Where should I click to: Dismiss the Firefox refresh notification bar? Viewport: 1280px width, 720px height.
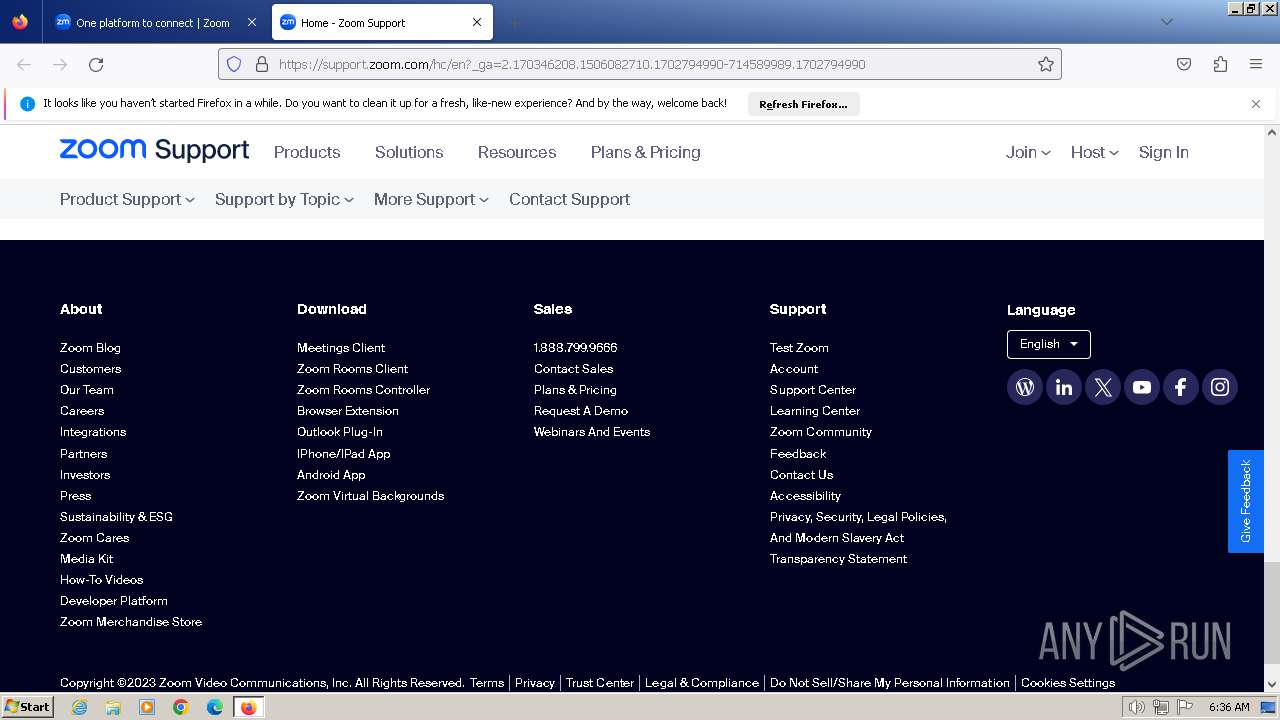pyautogui.click(x=1256, y=104)
